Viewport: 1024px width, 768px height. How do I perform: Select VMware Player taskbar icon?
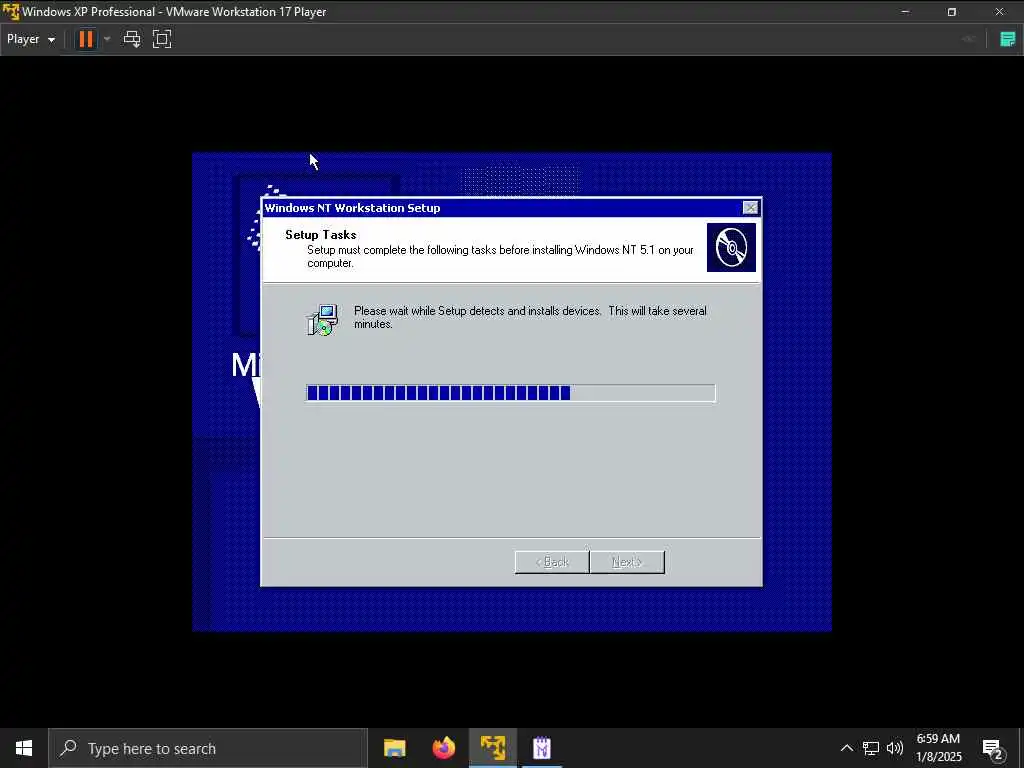(x=493, y=748)
